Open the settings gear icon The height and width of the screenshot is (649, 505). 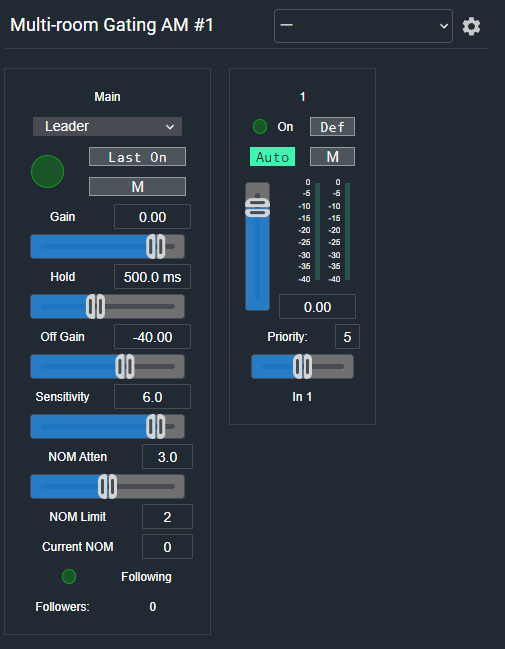(471, 26)
